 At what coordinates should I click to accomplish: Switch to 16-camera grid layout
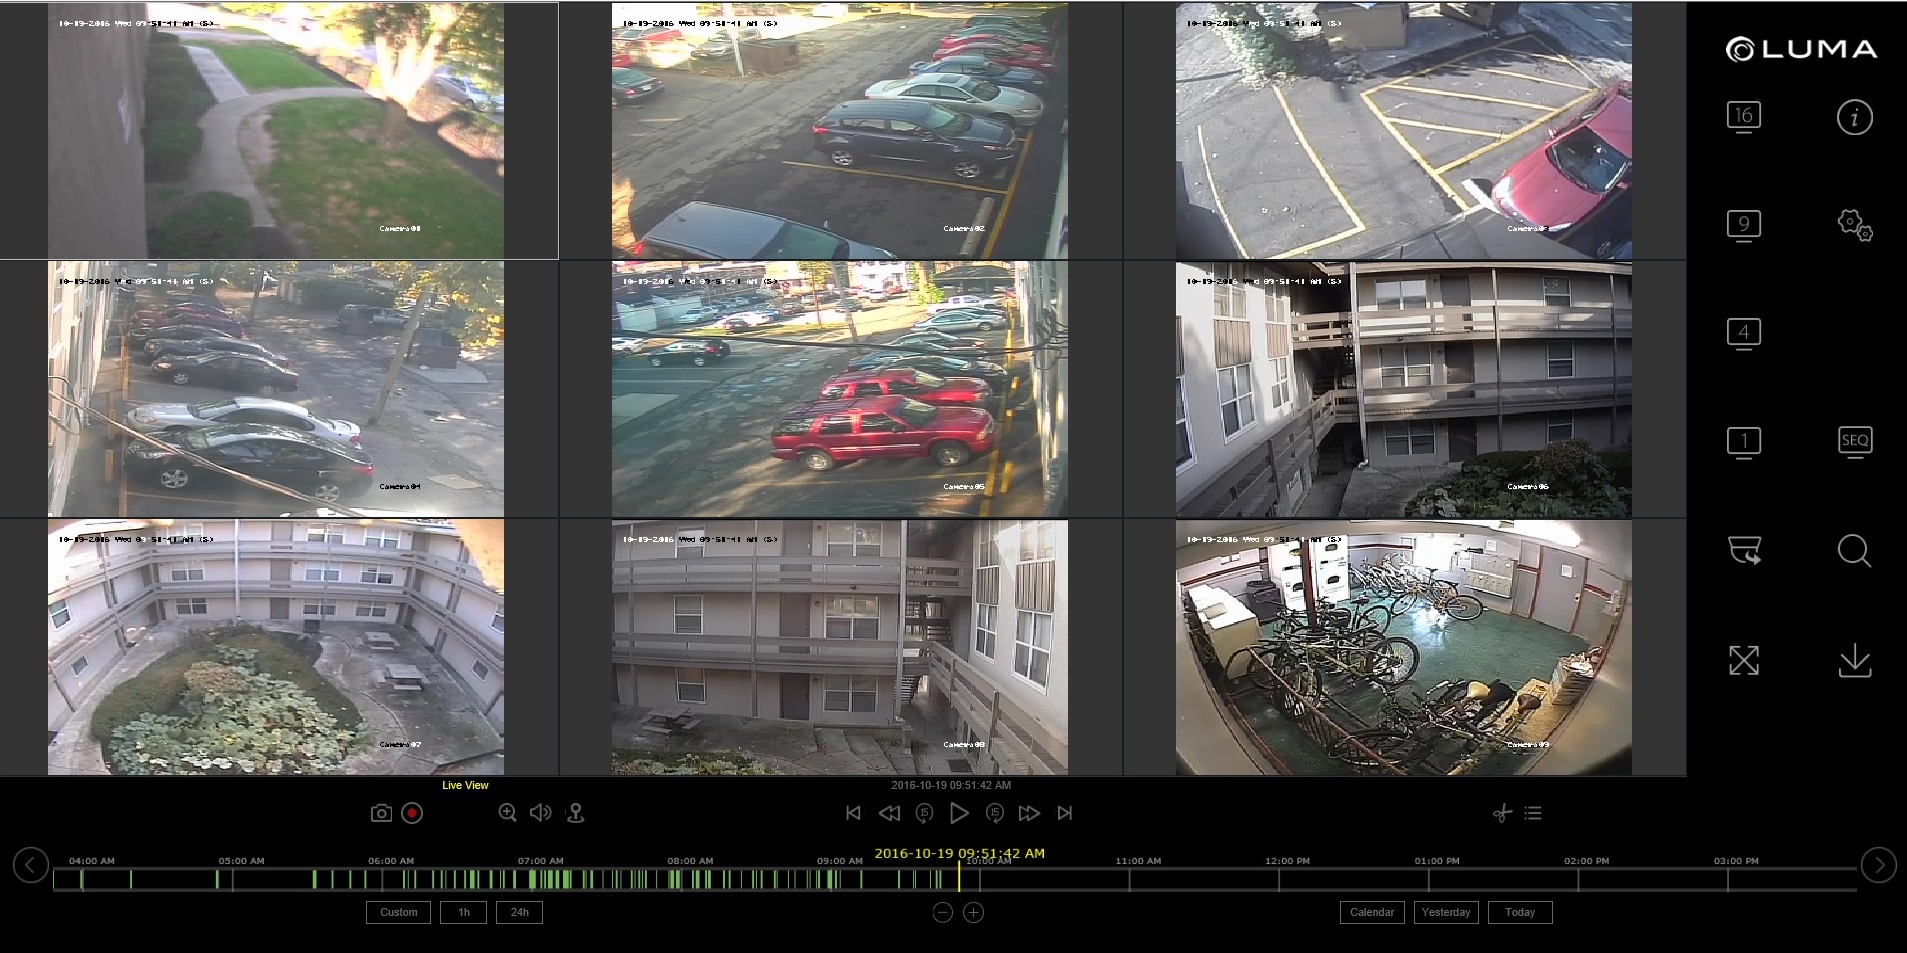[x=1743, y=117]
